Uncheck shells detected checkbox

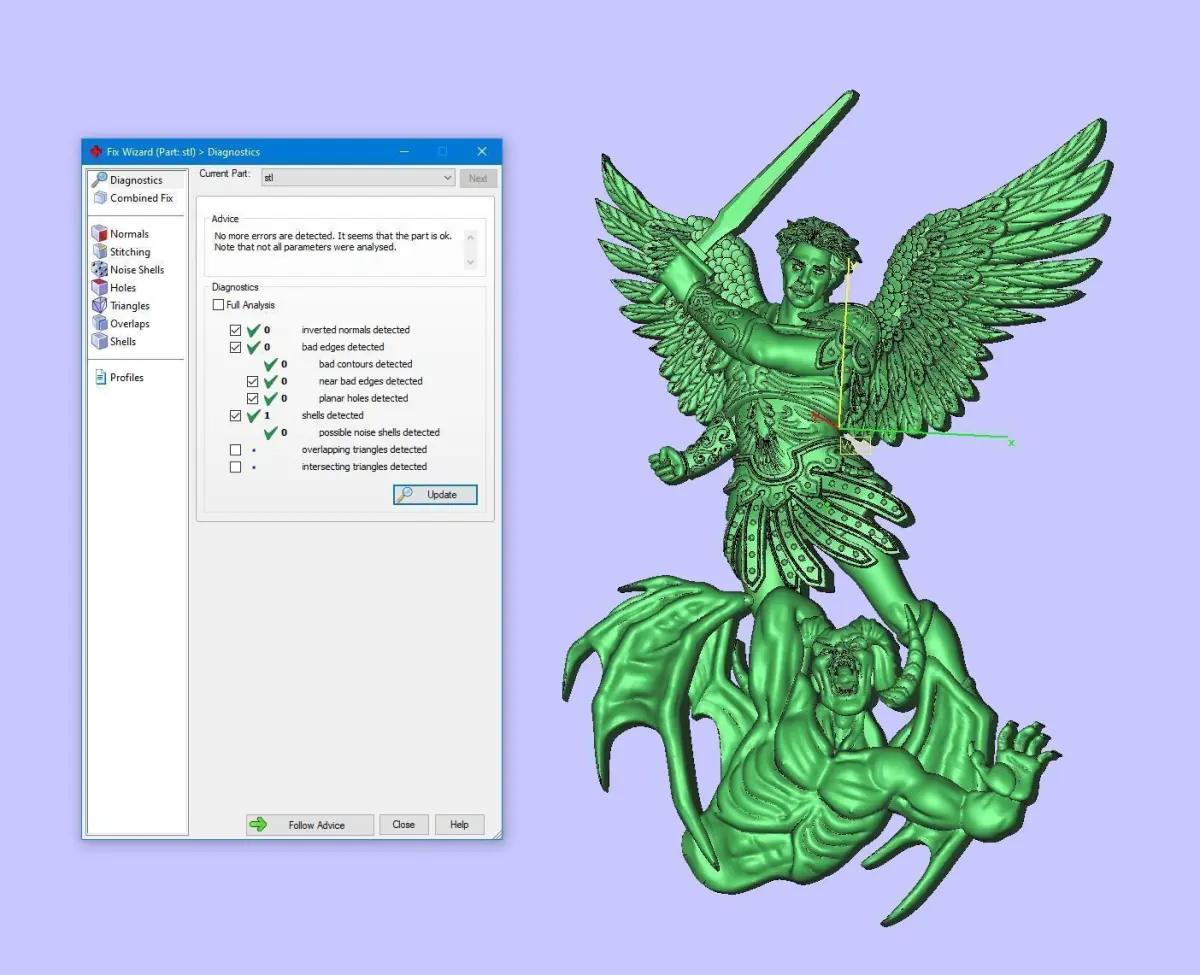tap(235, 415)
